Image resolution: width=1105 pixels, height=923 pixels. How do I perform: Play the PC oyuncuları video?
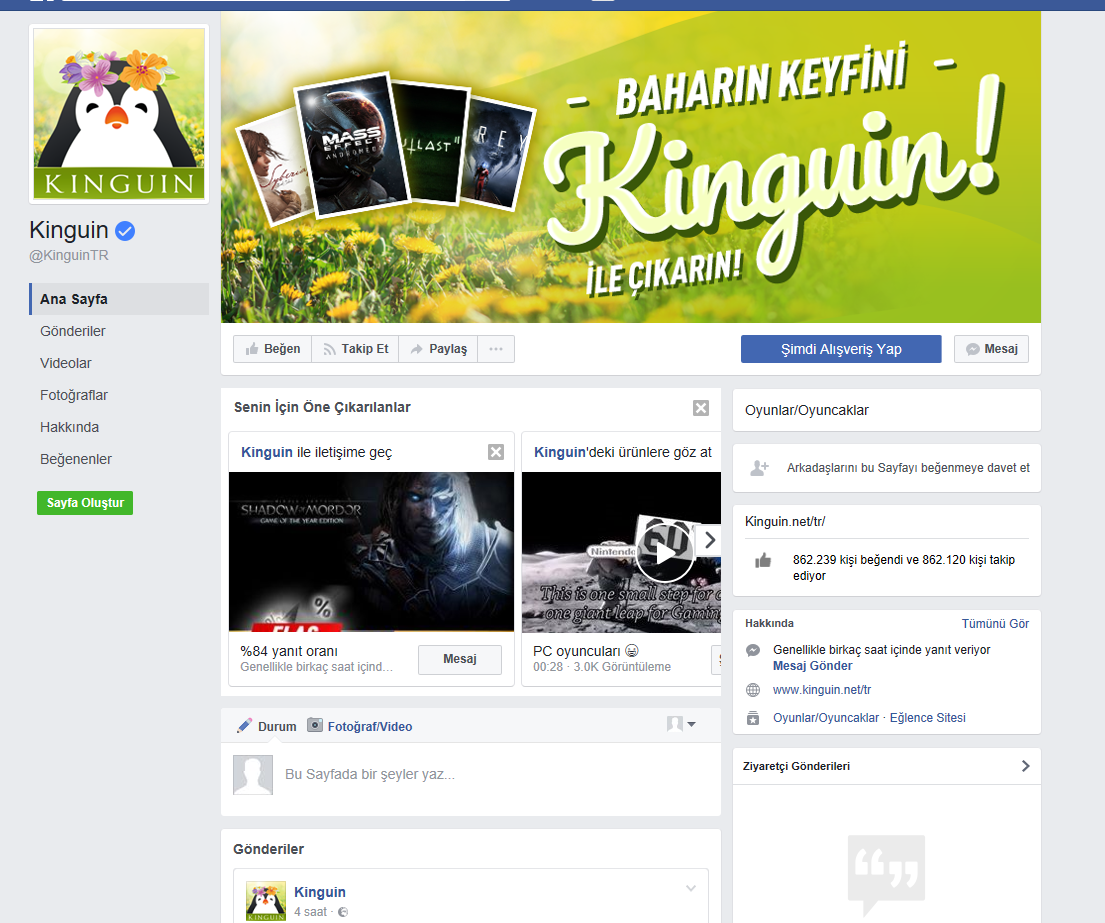(665, 553)
